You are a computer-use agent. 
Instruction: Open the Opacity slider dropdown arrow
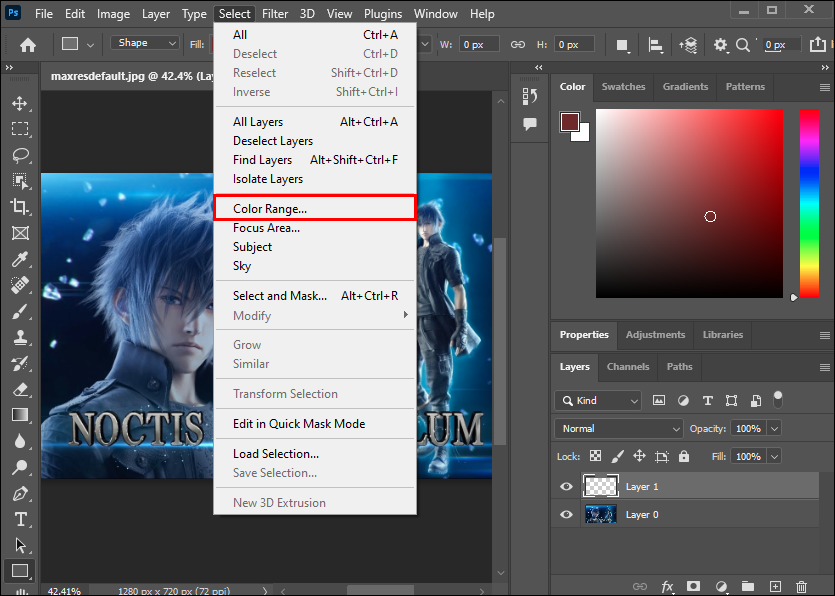775,428
